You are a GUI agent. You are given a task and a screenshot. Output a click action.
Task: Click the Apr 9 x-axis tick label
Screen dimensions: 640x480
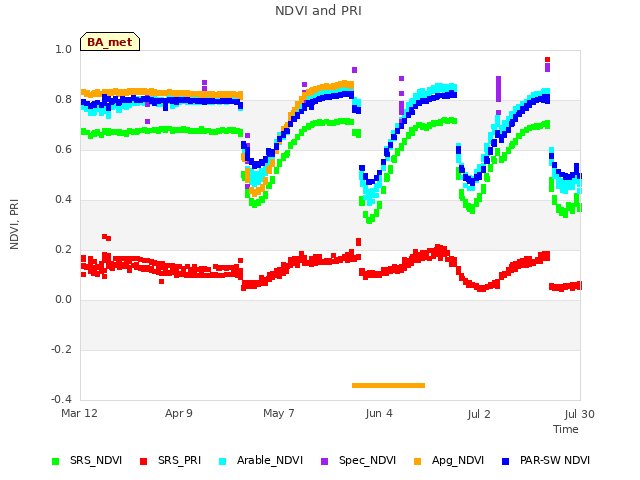click(179, 413)
